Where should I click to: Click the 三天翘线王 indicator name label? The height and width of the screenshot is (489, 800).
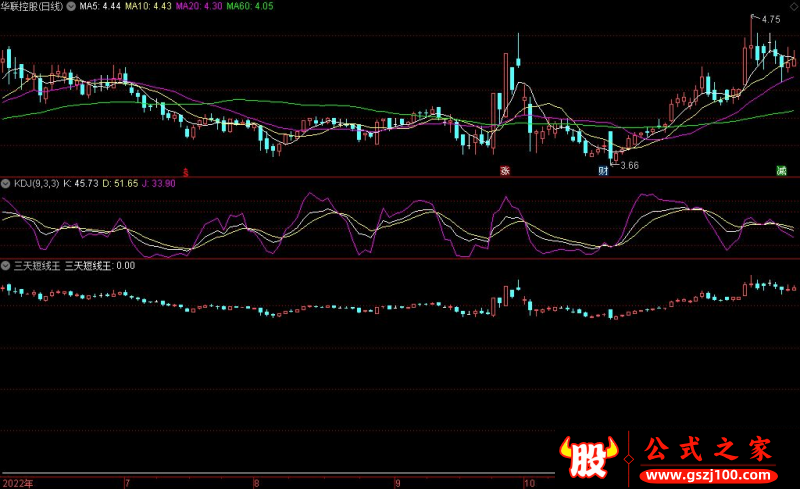click(x=36, y=266)
